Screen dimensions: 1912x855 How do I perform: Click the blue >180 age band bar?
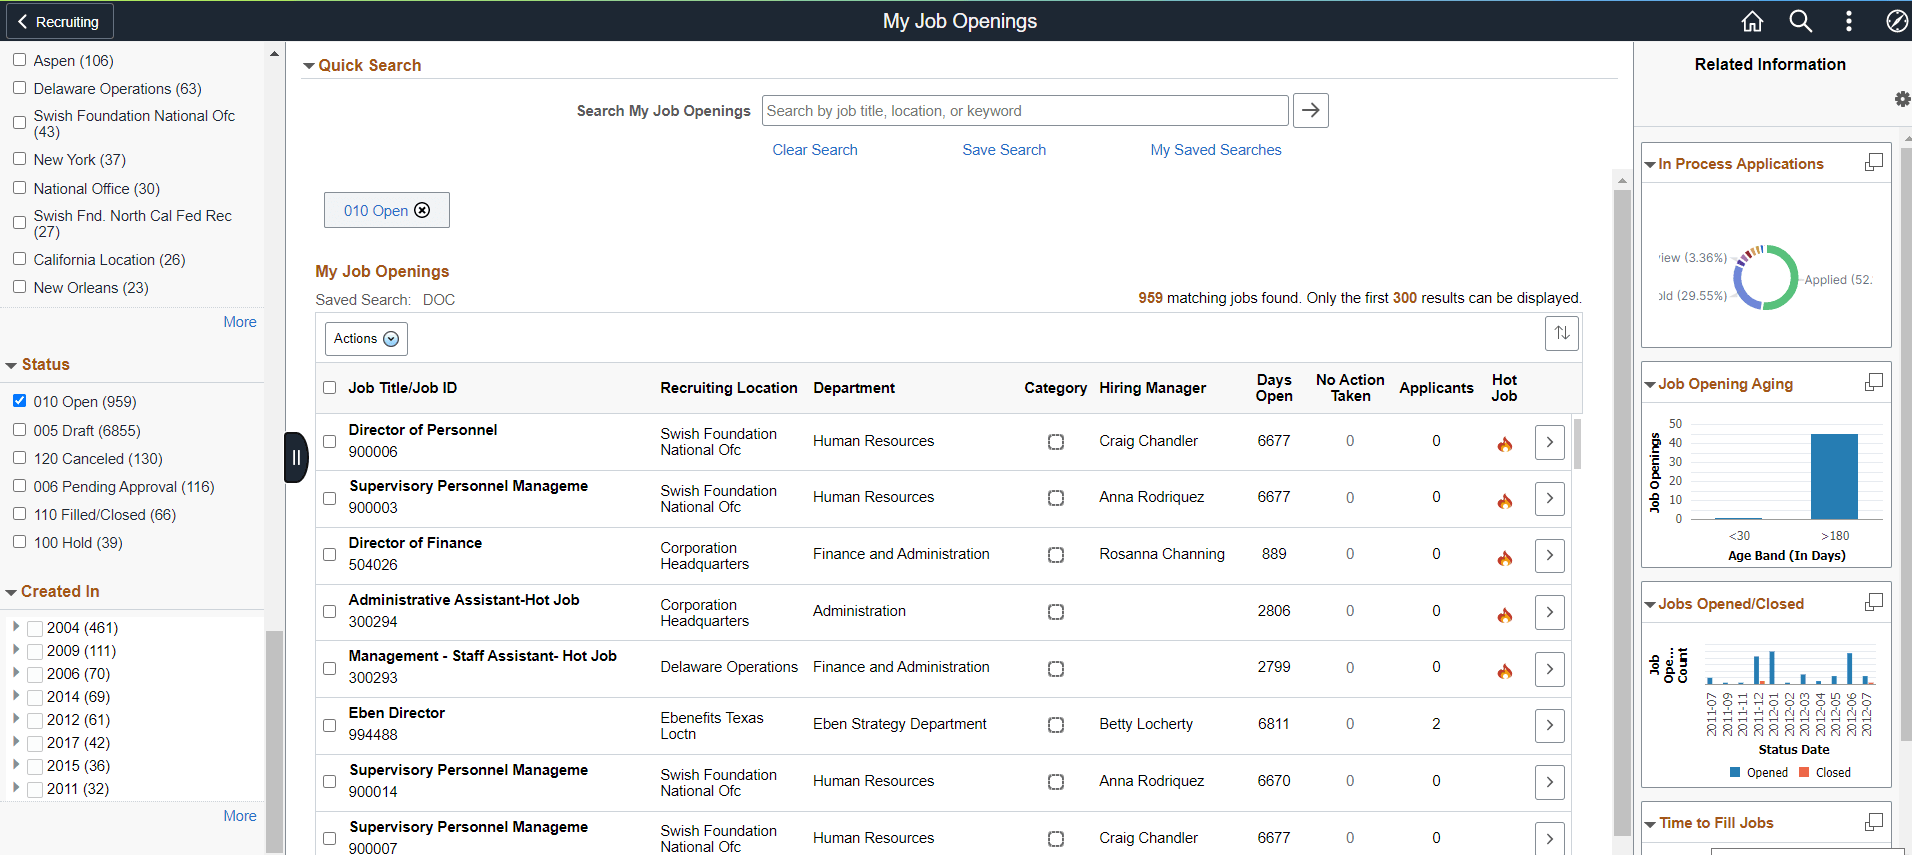tap(1834, 476)
